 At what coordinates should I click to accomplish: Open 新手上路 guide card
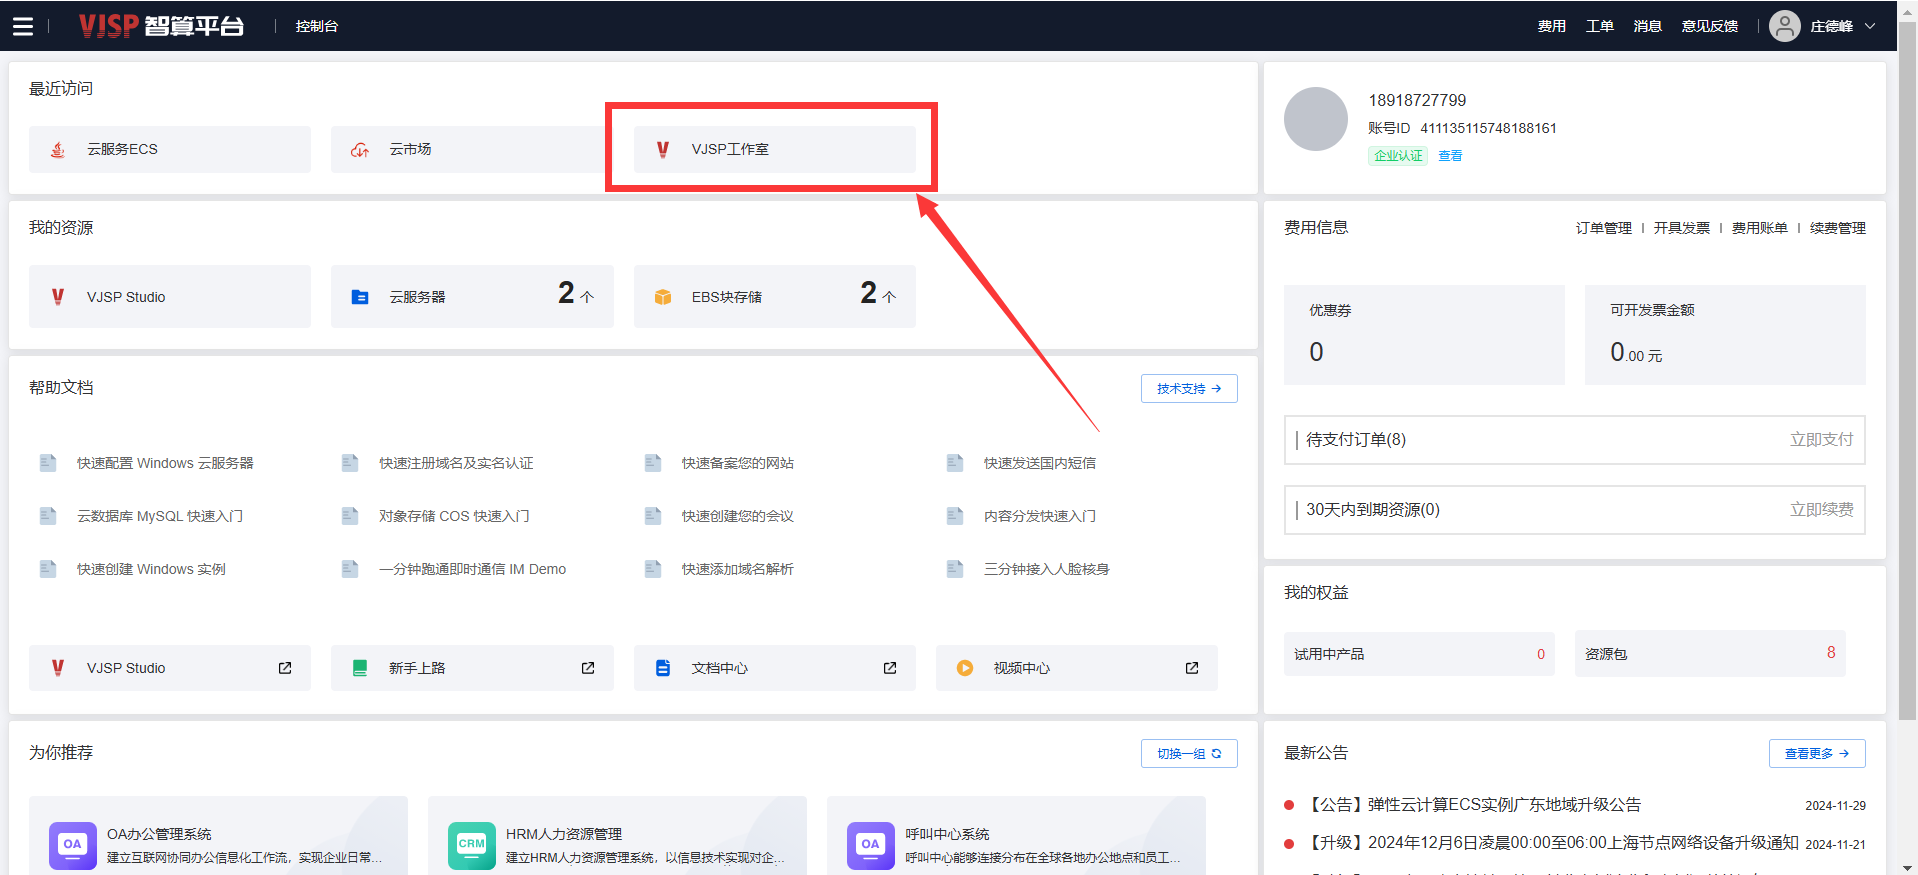(472, 668)
